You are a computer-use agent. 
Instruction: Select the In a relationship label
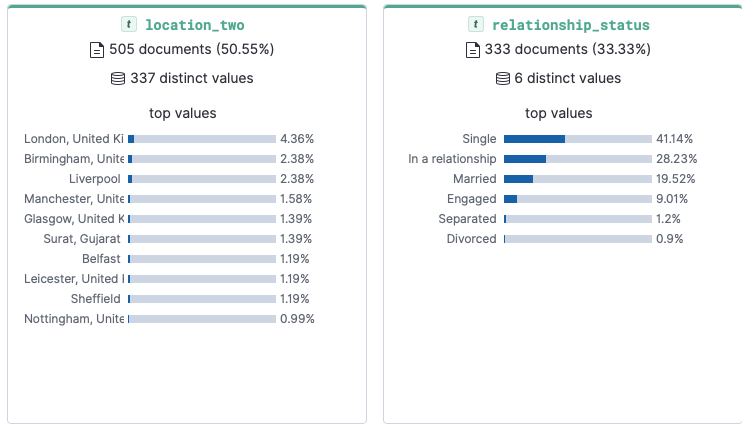click(452, 159)
